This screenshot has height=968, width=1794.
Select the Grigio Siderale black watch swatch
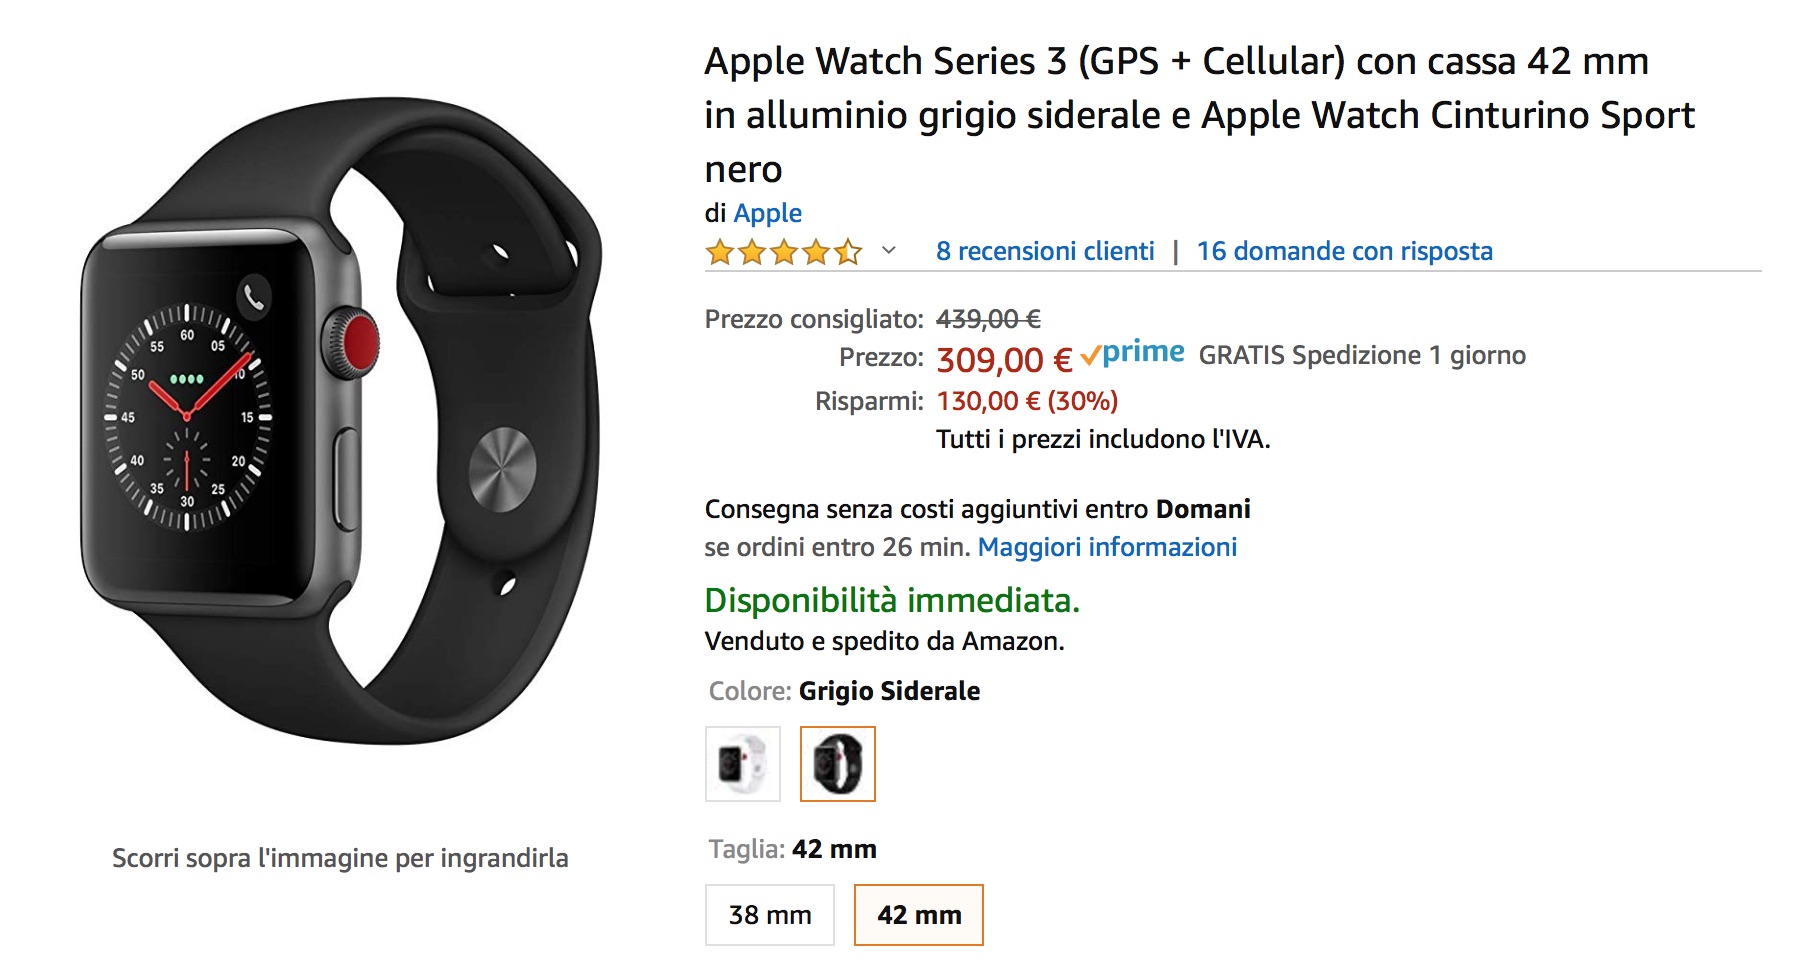(837, 764)
